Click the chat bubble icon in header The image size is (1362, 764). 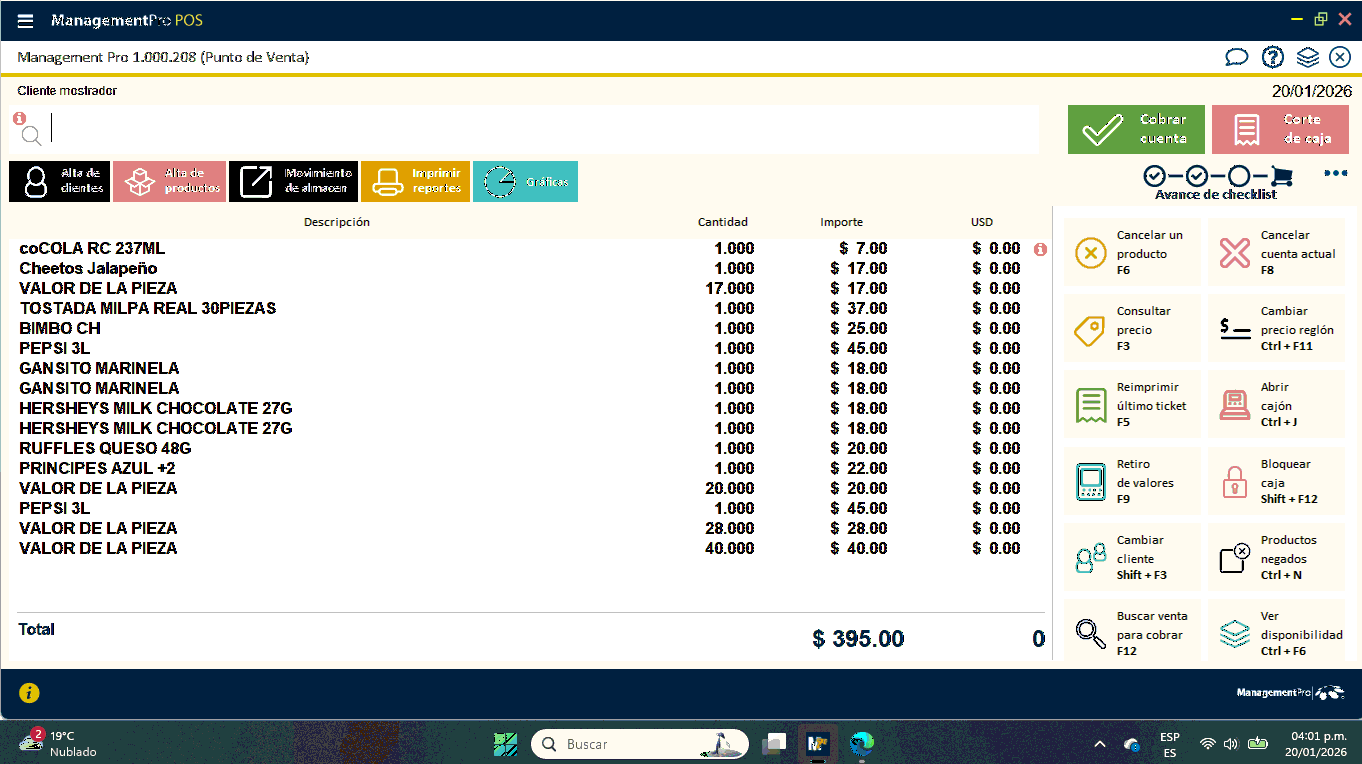pos(1237,58)
